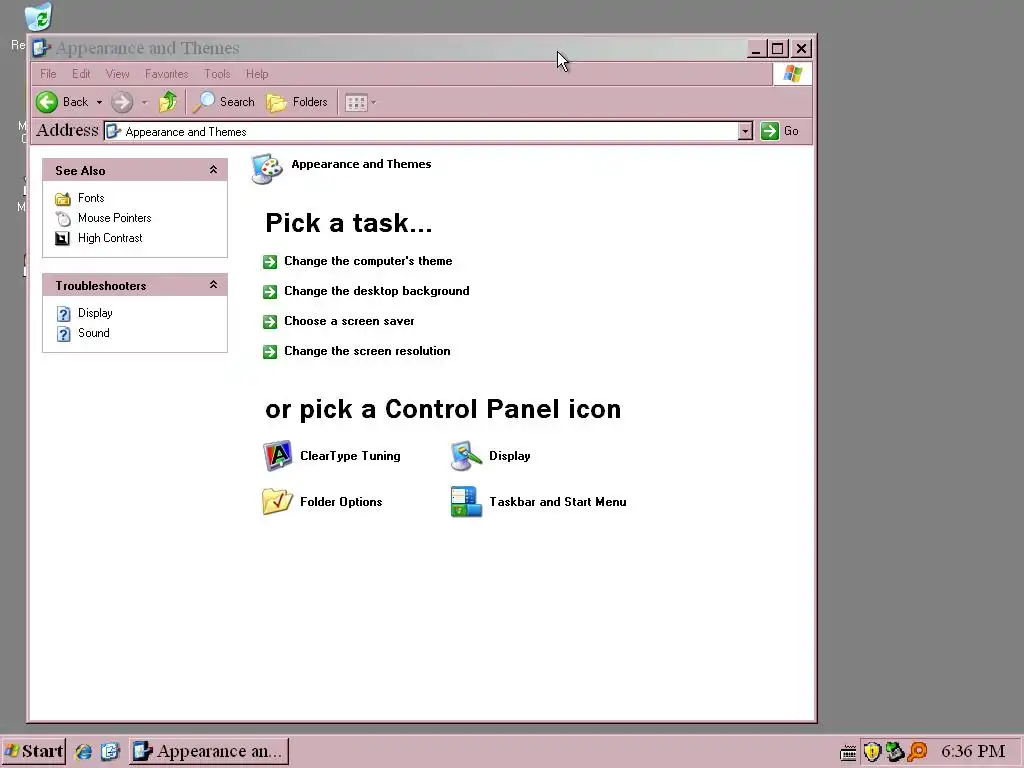Collapse the Troubleshooters panel
The width and height of the screenshot is (1024, 768).
pyautogui.click(x=213, y=285)
